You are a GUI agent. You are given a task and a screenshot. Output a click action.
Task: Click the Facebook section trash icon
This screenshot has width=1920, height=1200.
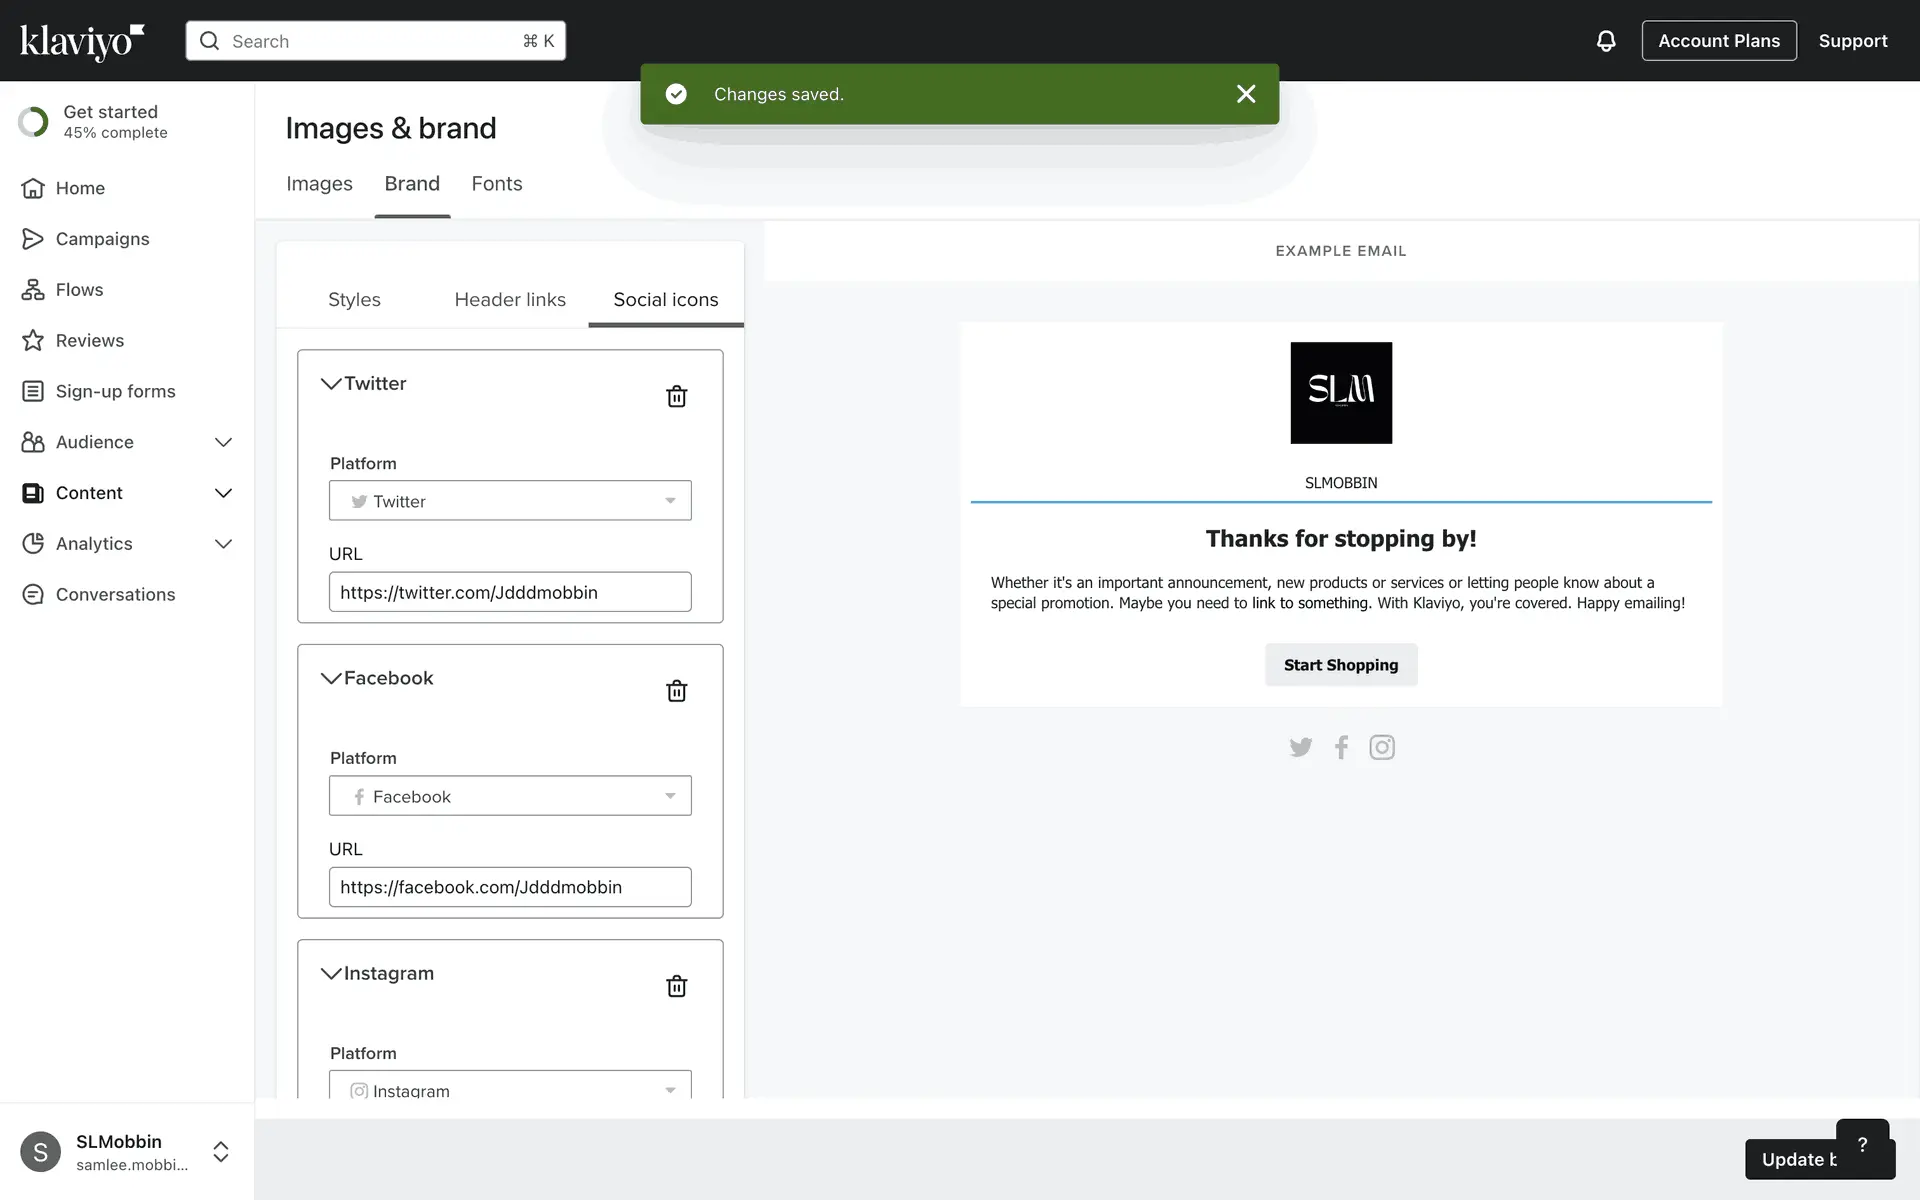[x=676, y=691]
